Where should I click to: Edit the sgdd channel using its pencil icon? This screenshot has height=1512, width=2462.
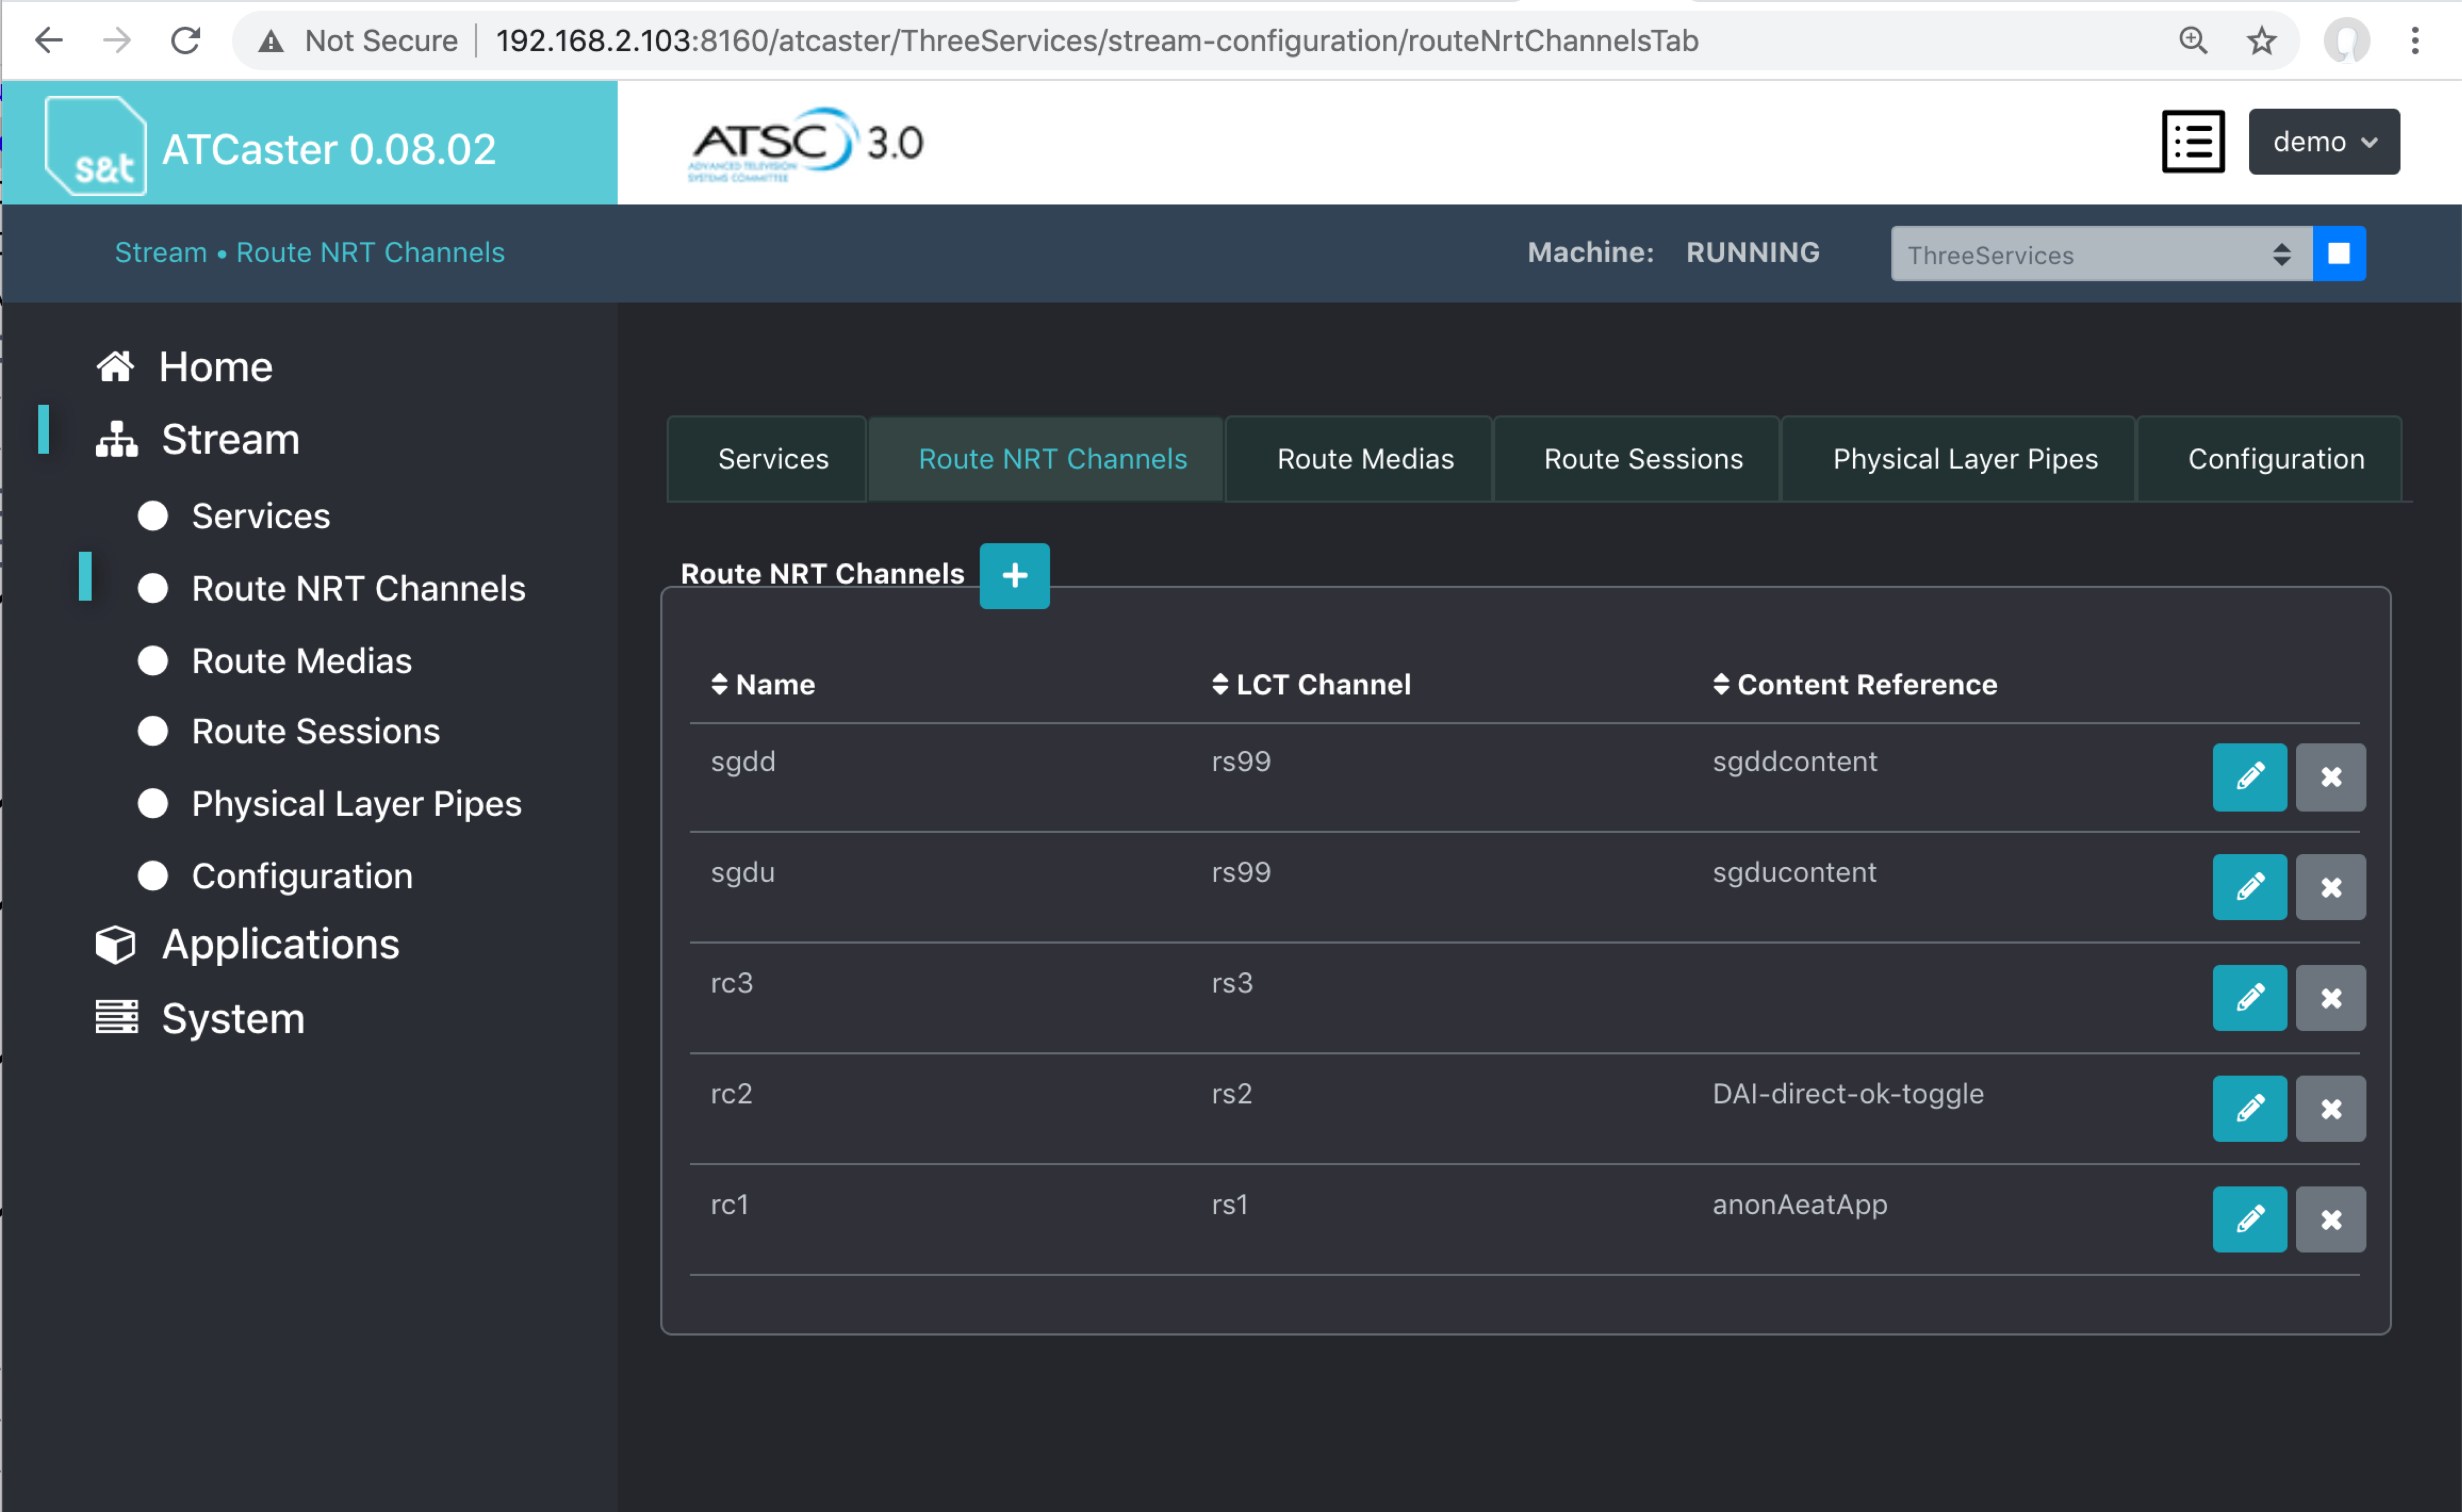click(2249, 777)
